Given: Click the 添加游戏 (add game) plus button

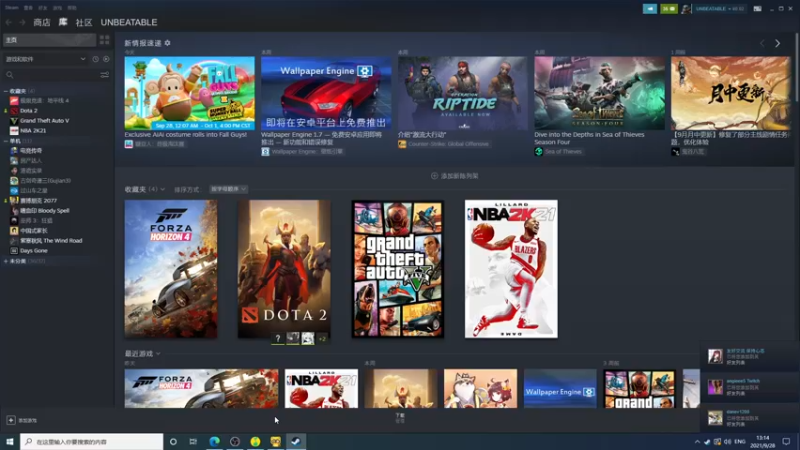Looking at the screenshot, I should pos(11,420).
